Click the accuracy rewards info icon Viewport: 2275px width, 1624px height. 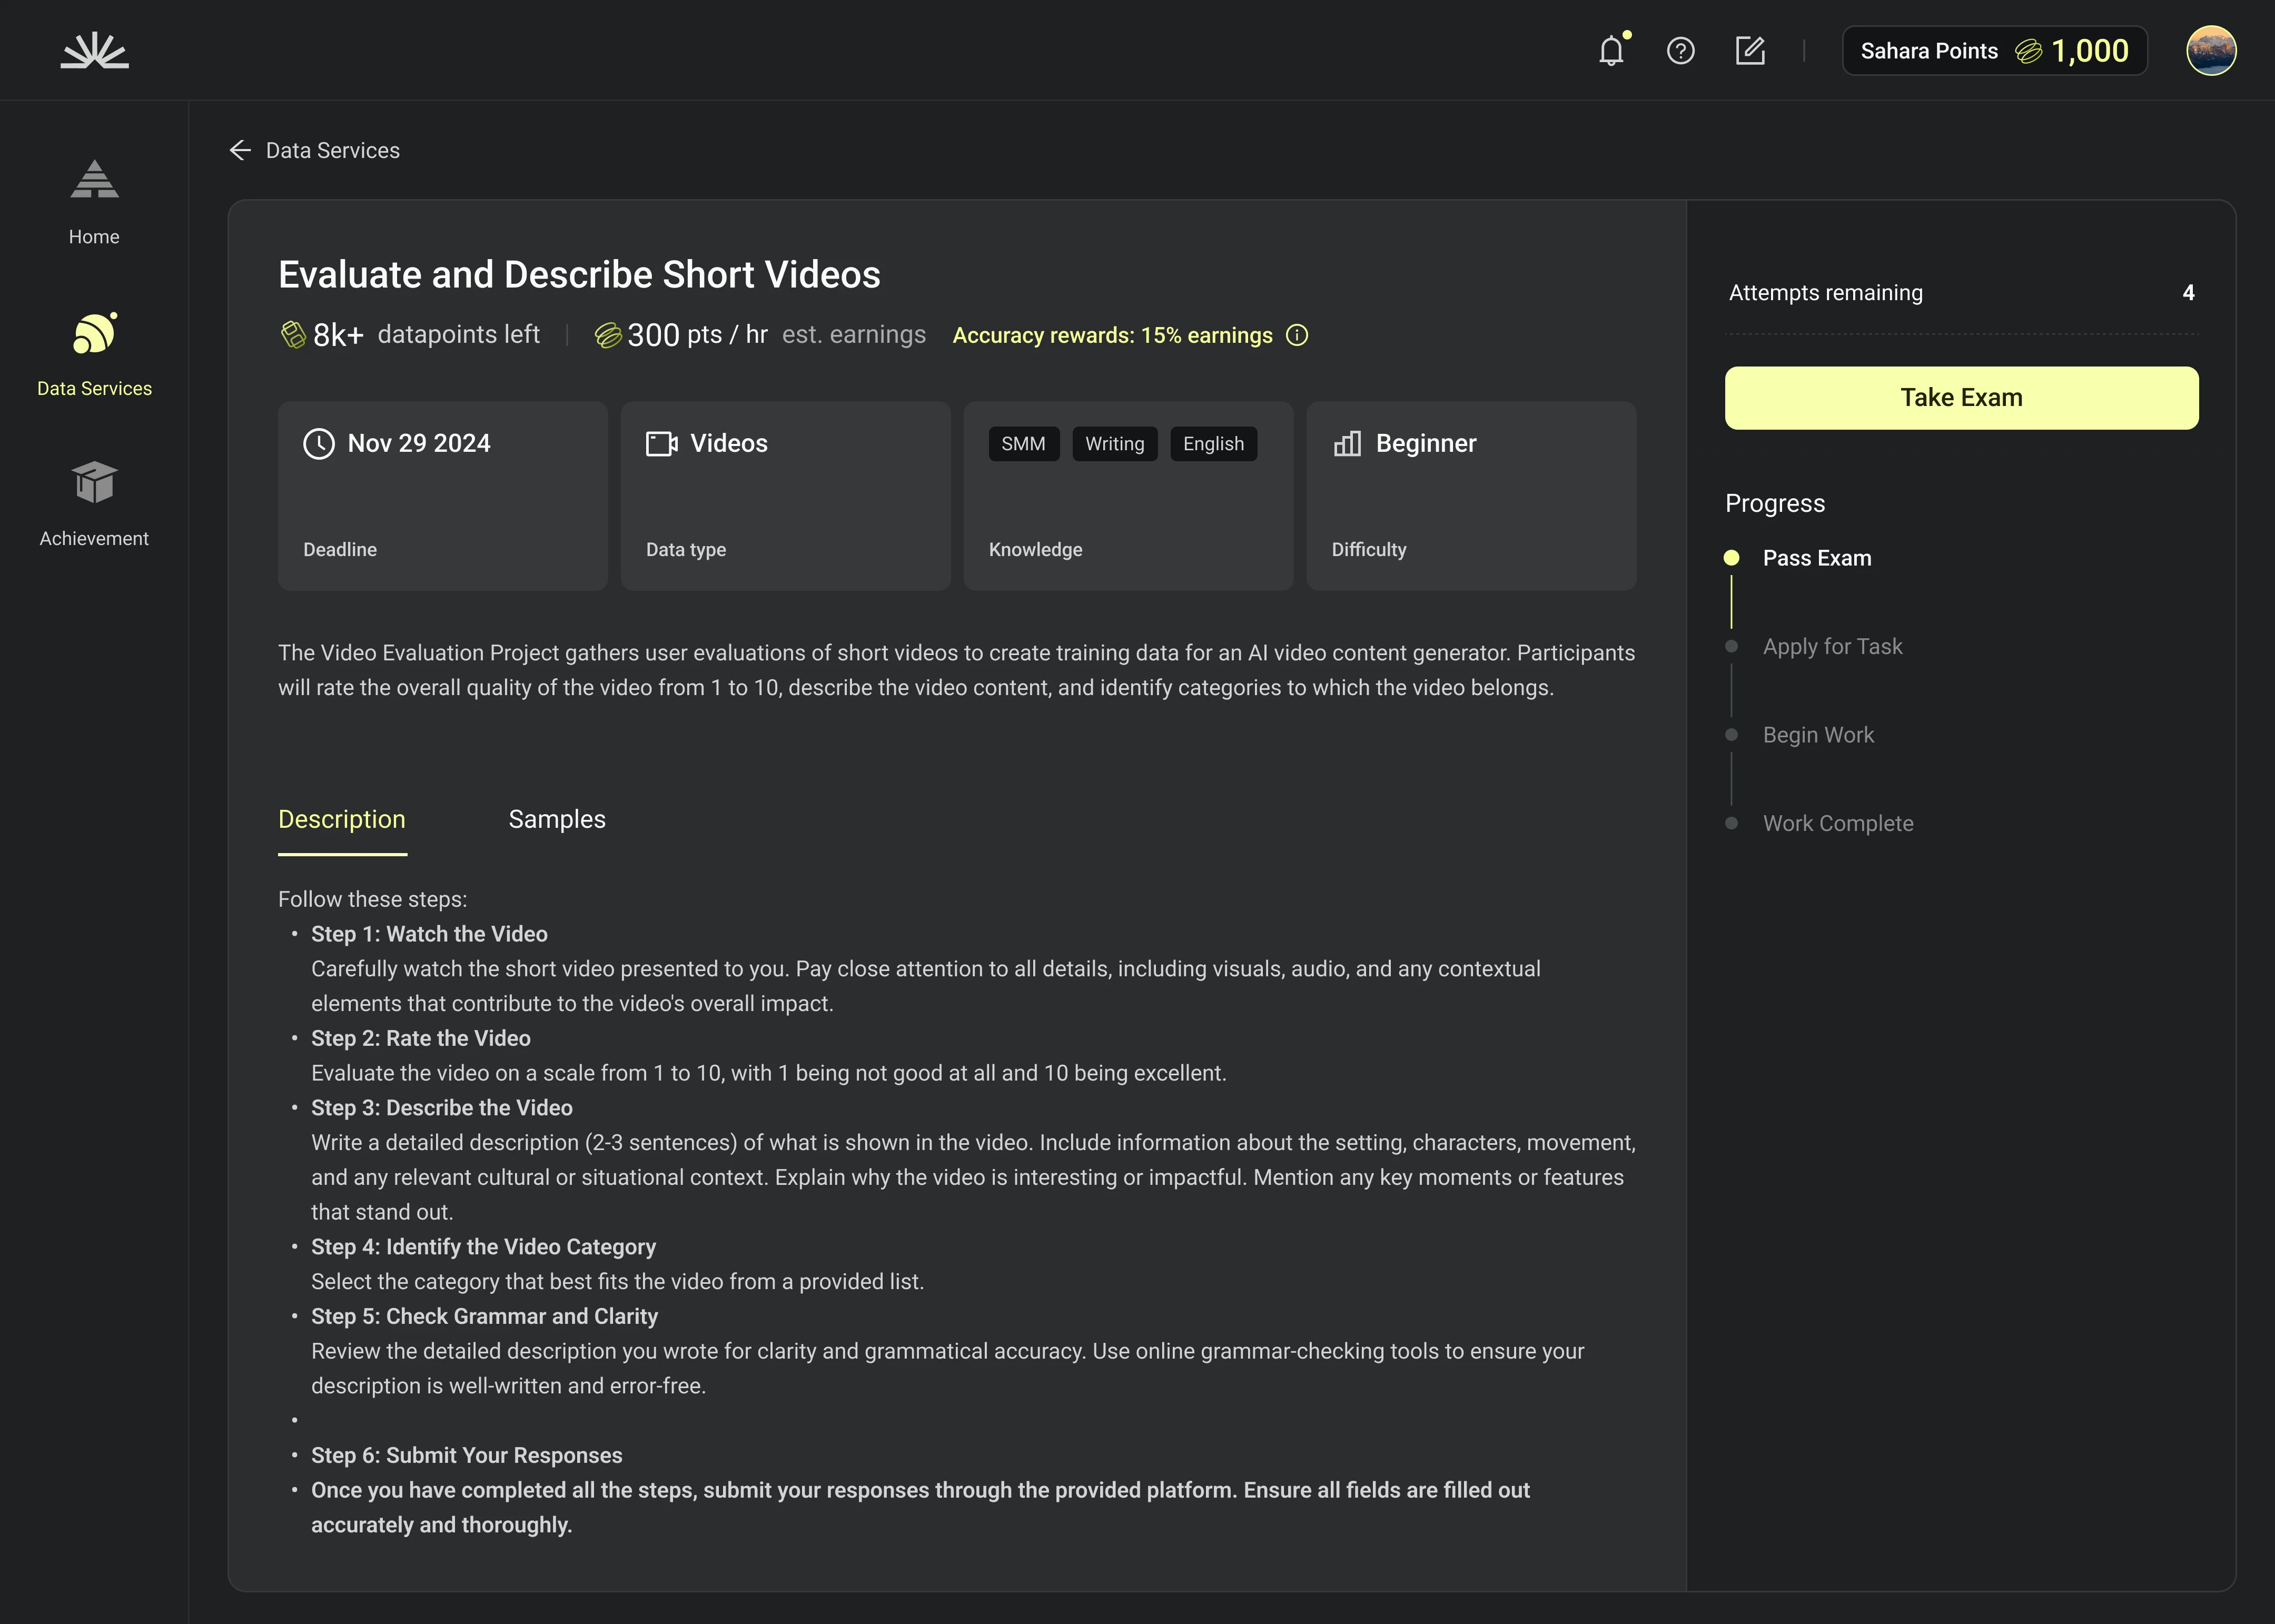click(1297, 335)
